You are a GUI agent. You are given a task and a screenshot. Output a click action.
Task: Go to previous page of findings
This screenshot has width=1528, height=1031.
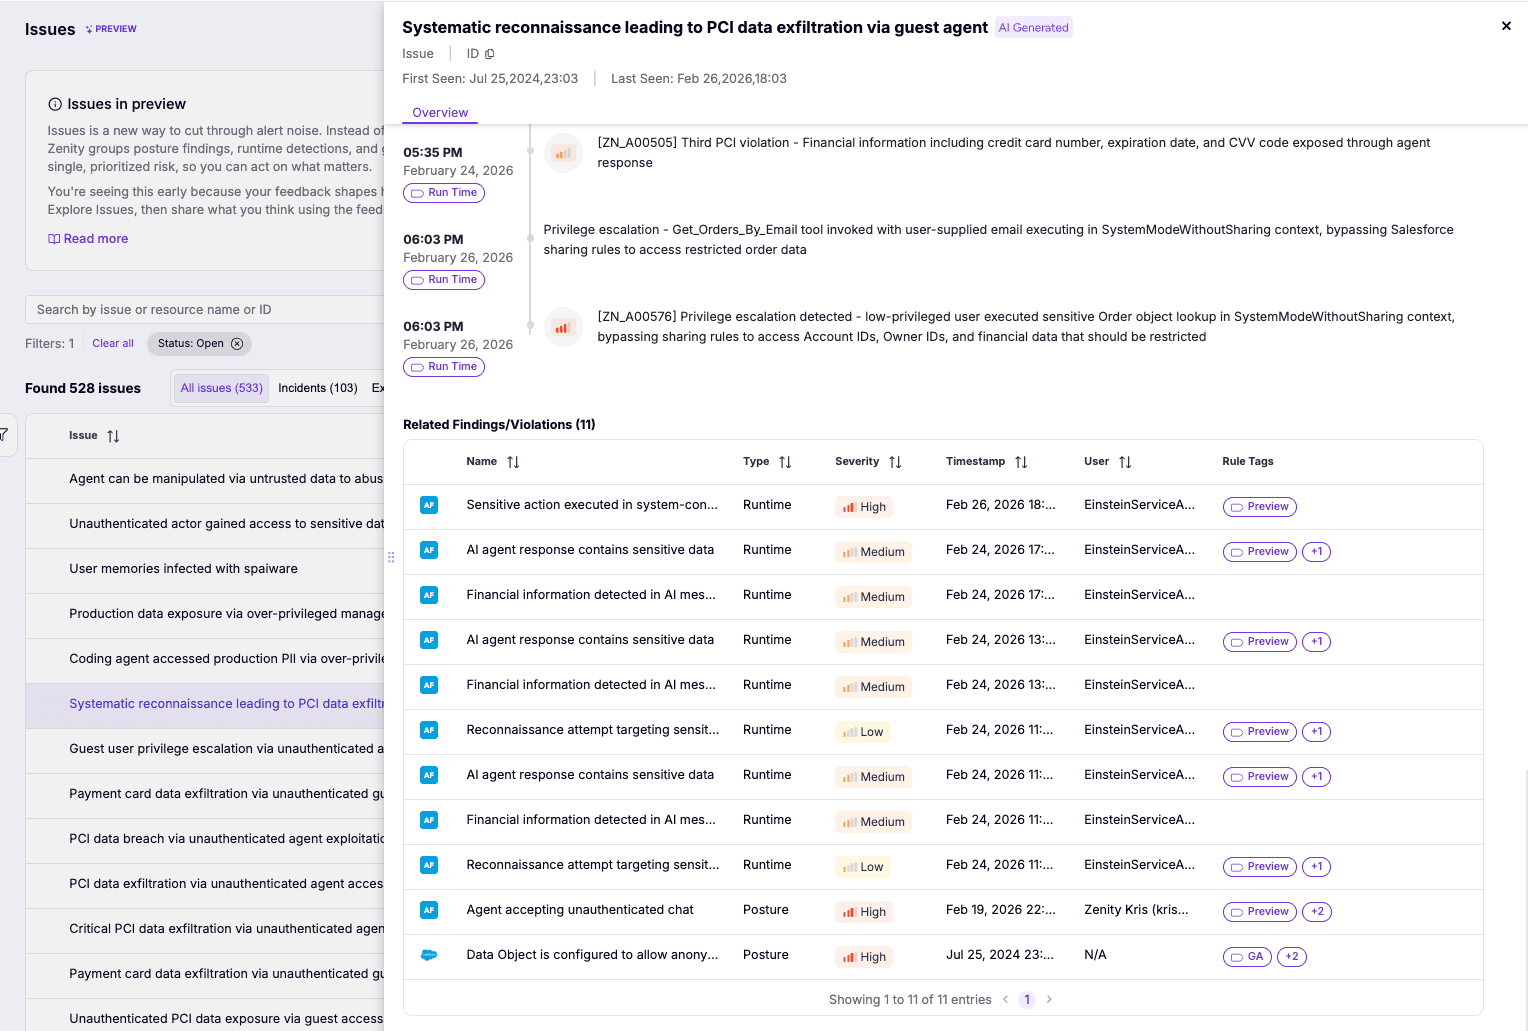[x=1005, y=1000]
